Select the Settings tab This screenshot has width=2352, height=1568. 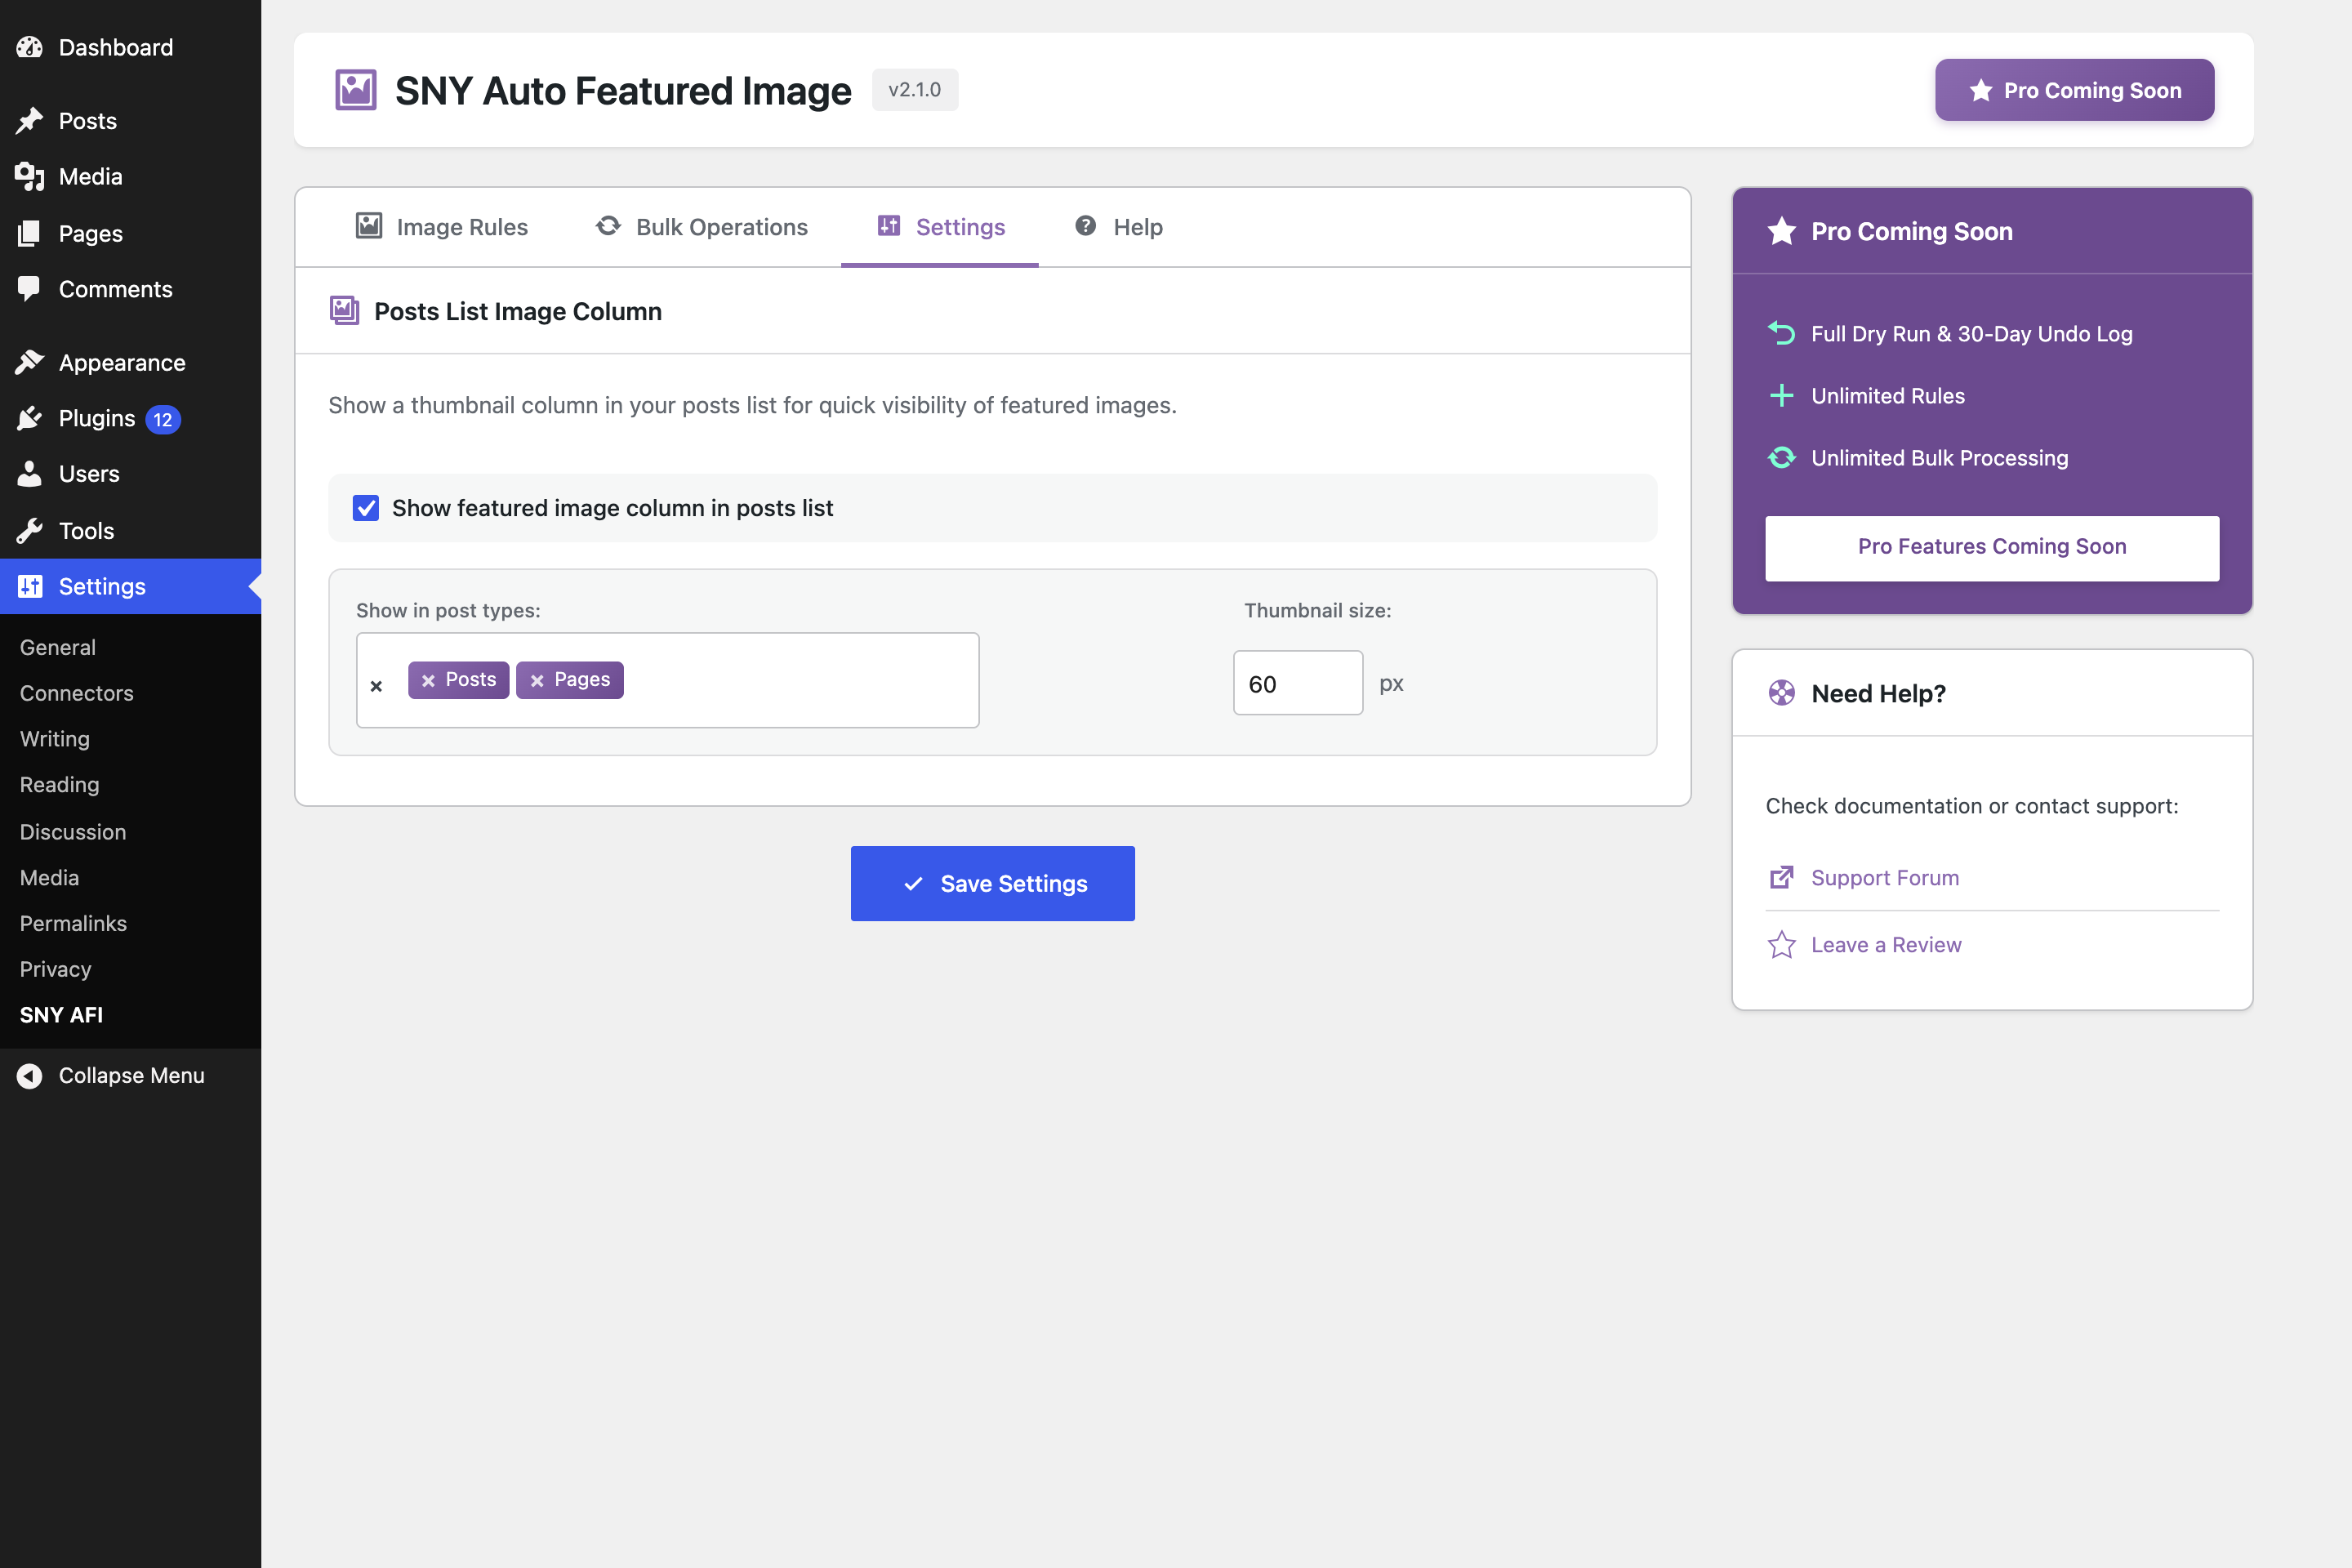click(x=940, y=227)
